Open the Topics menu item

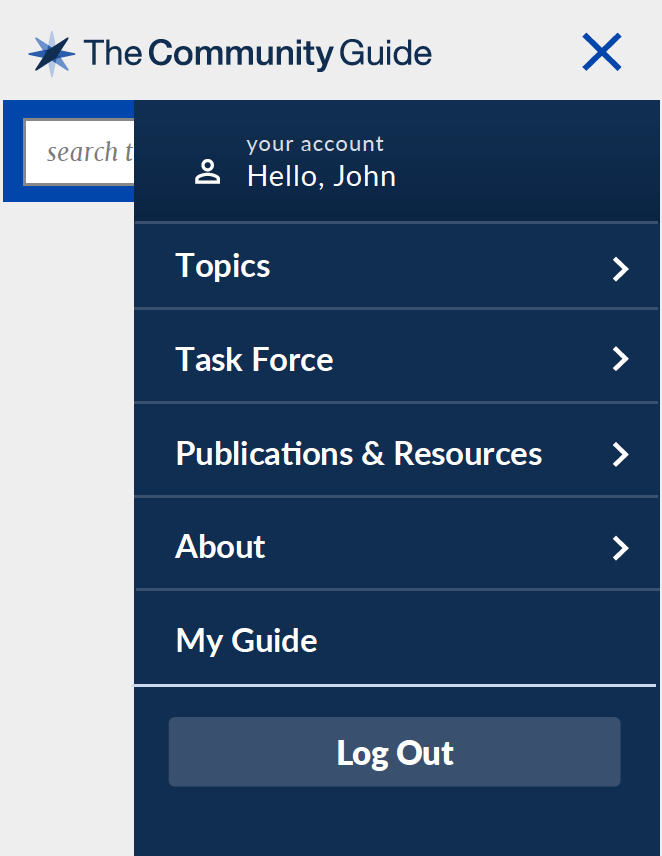pos(396,266)
